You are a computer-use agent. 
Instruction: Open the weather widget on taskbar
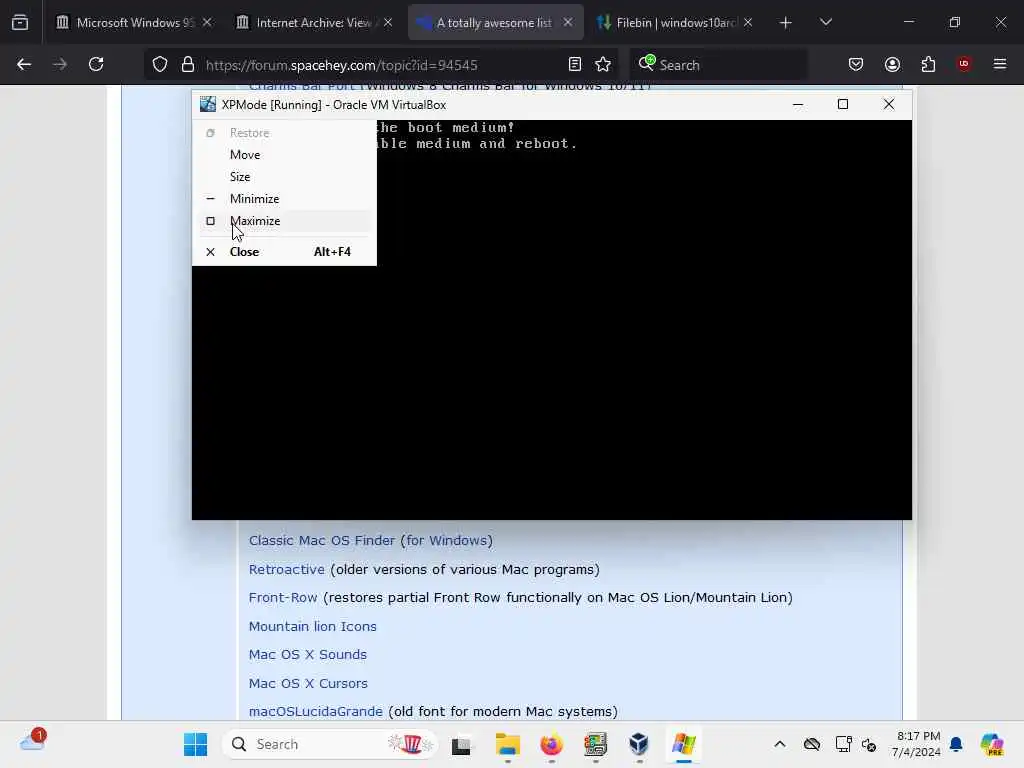(33, 742)
